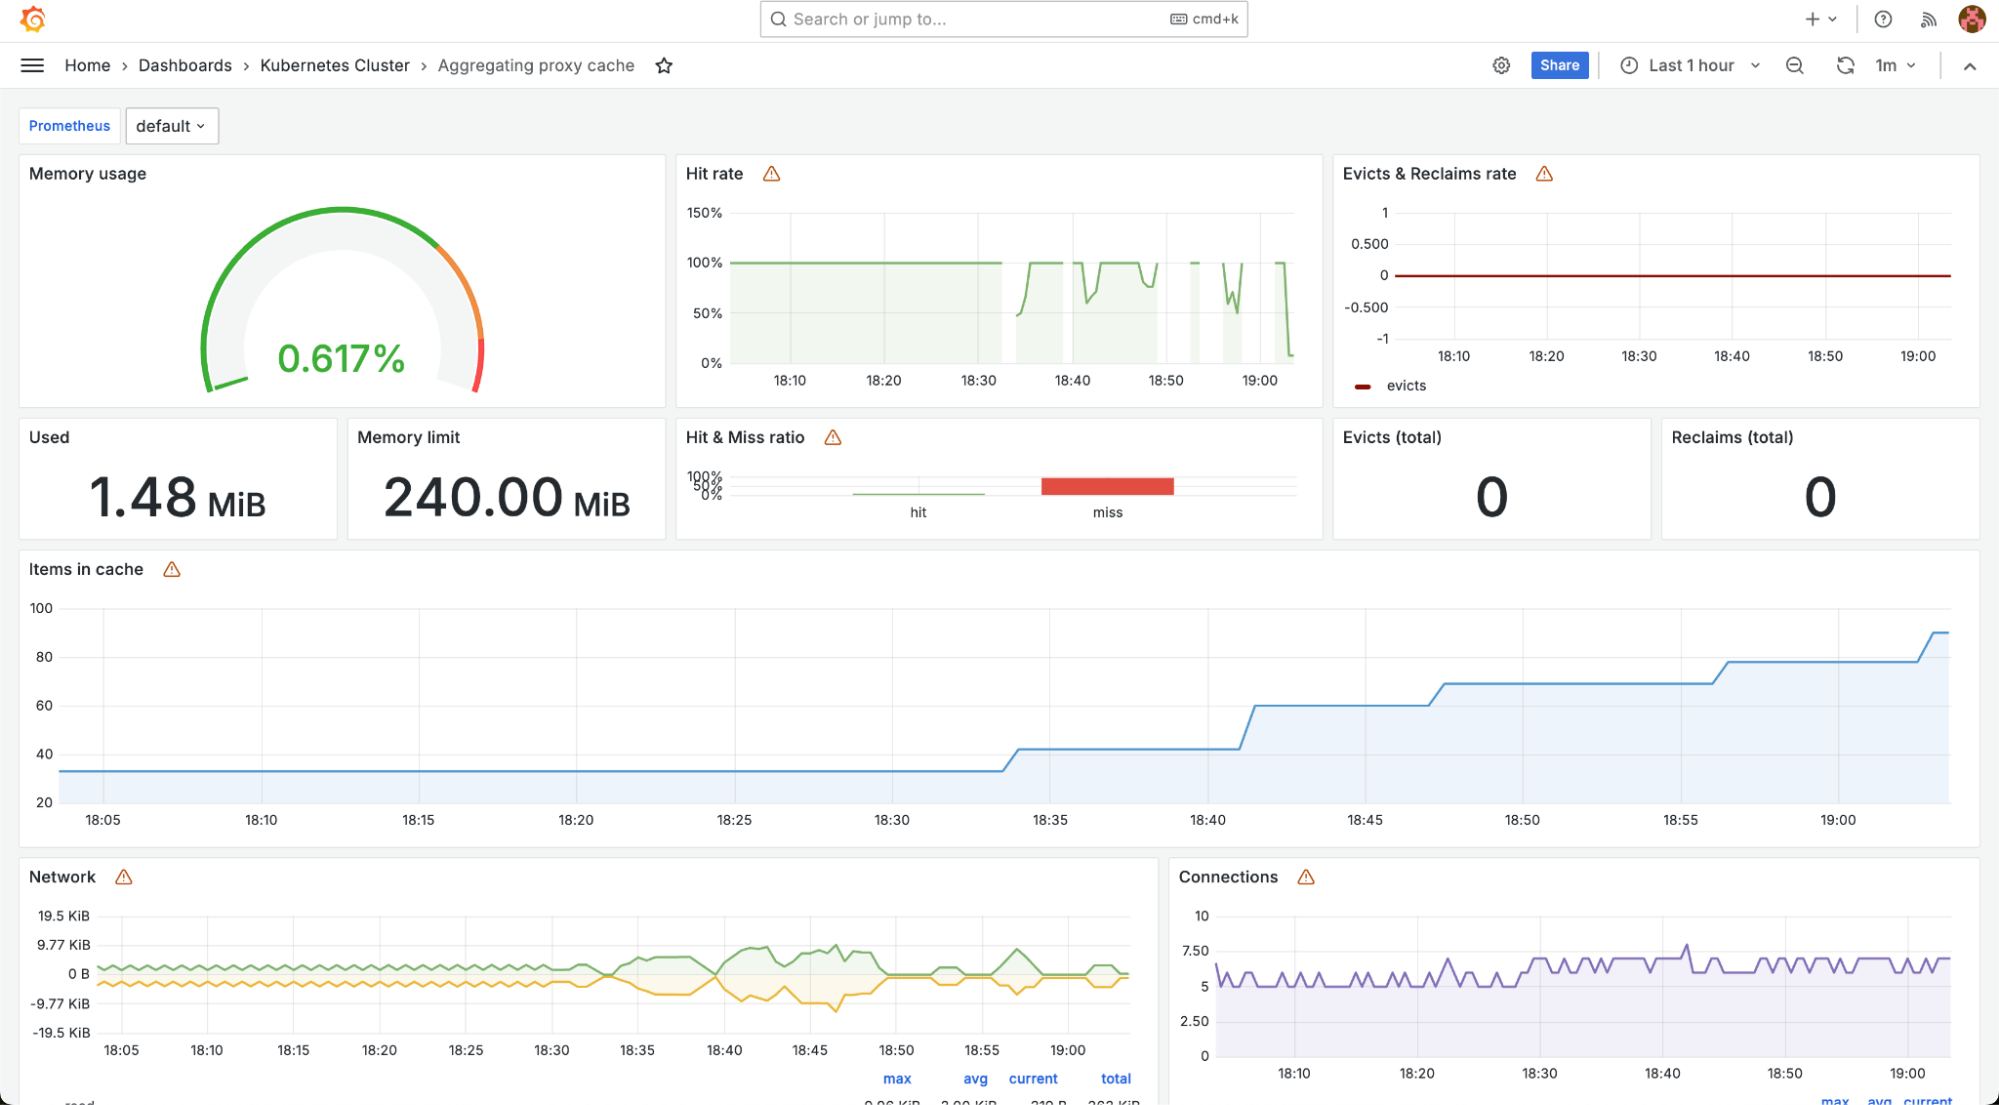Open dashboard settings gear icon

click(1501, 65)
